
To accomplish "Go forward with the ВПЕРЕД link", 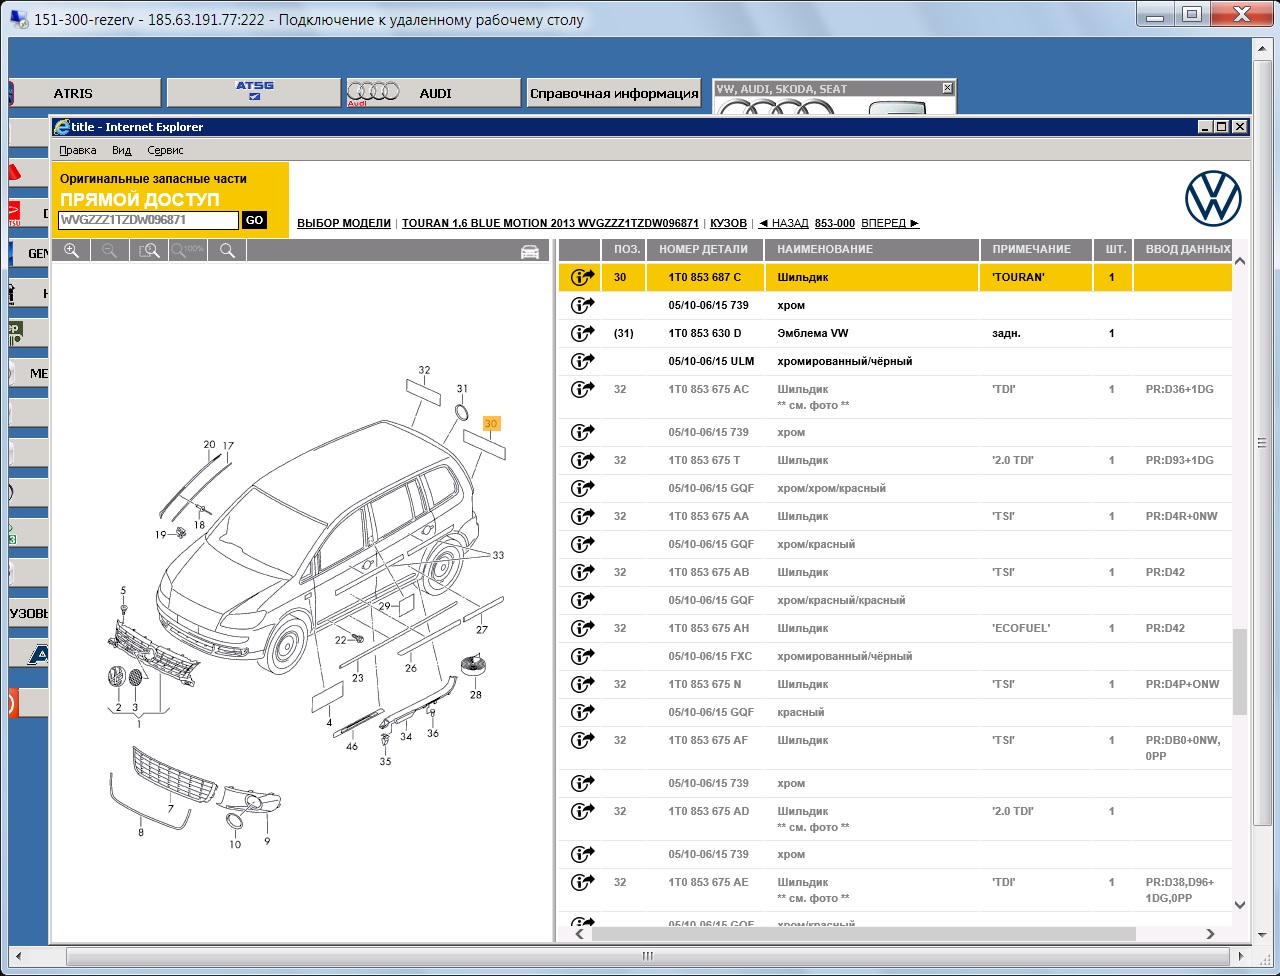I will [x=890, y=223].
